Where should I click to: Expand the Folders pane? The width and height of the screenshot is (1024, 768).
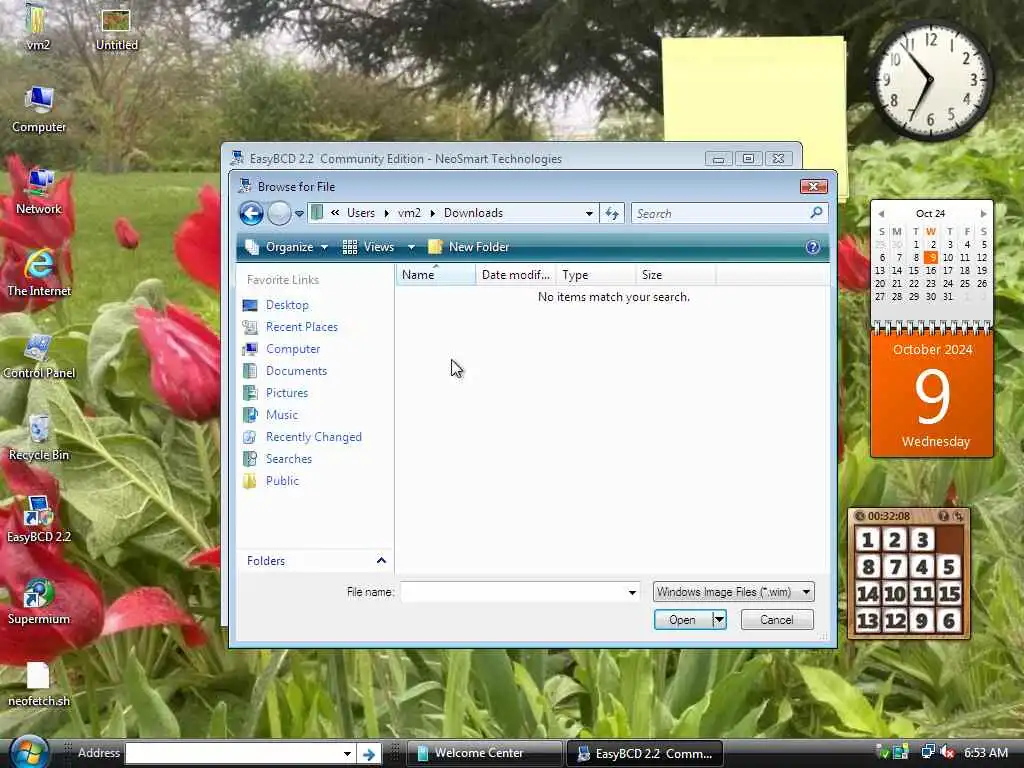point(316,560)
